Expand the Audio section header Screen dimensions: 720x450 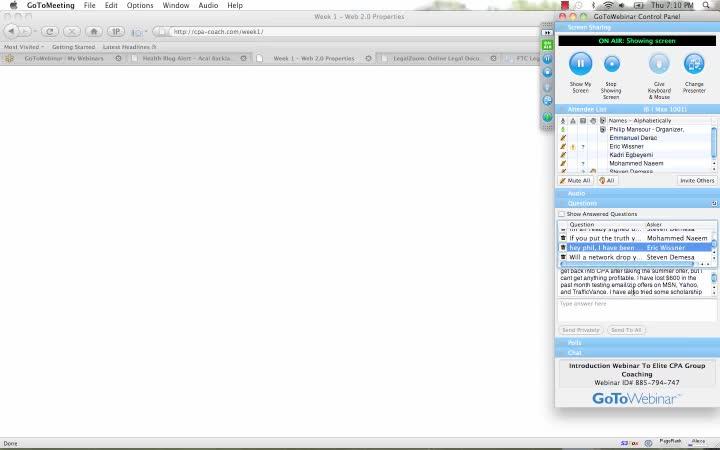click(x=637, y=193)
